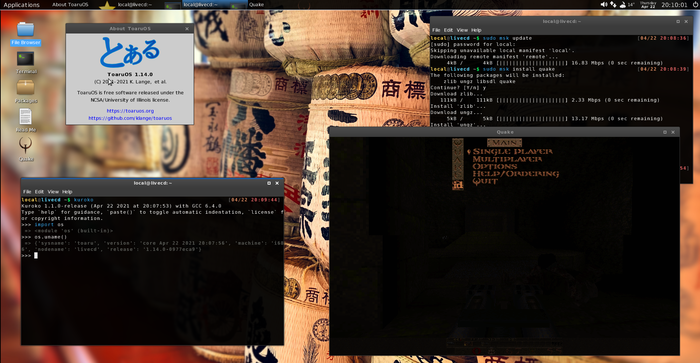Click the network status tray icon
This screenshot has height=363, width=700.
click(x=613, y=4)
